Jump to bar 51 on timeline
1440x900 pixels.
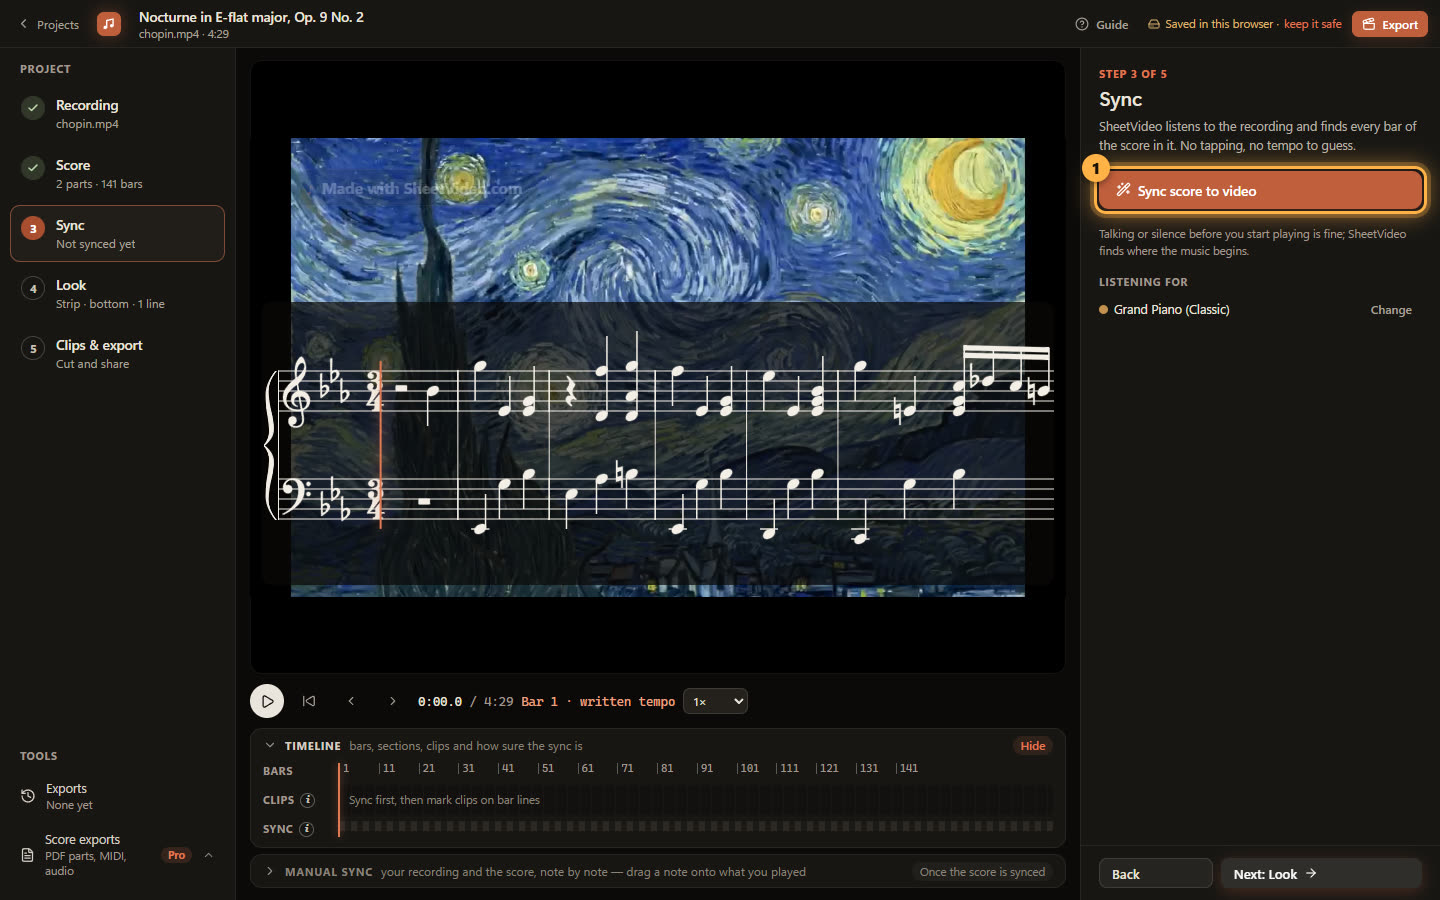(547, 768)
